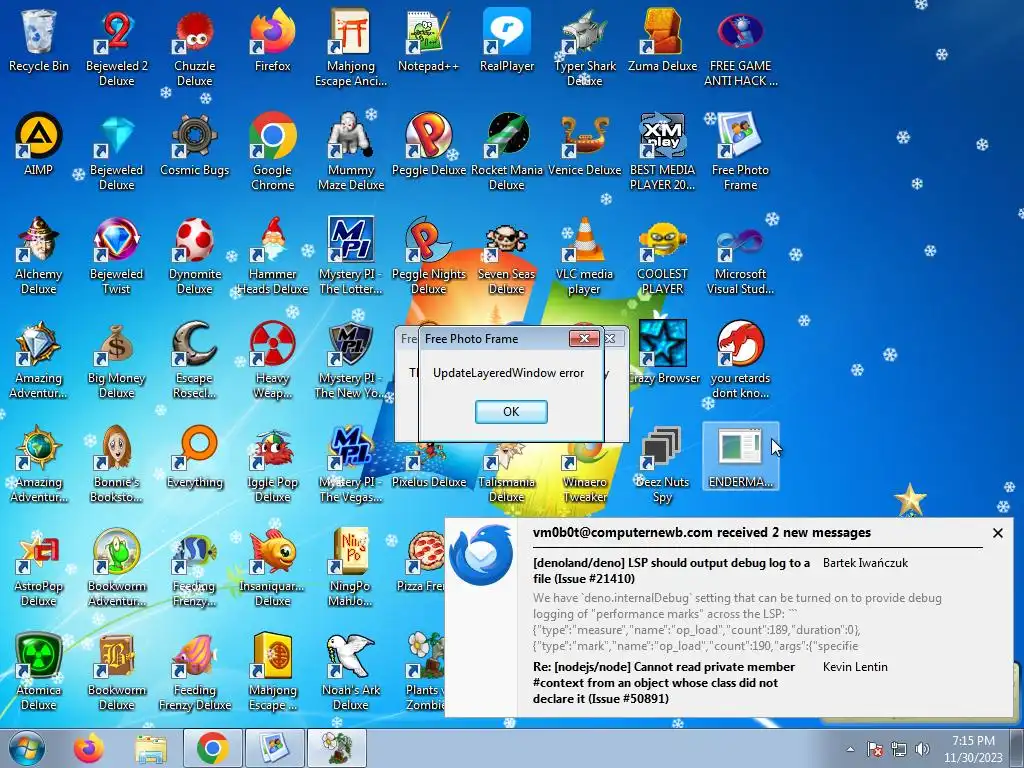Select the Deez Nuts Spy icon
This screenshot has height=768, width=1024.
(x=662, y=465)
